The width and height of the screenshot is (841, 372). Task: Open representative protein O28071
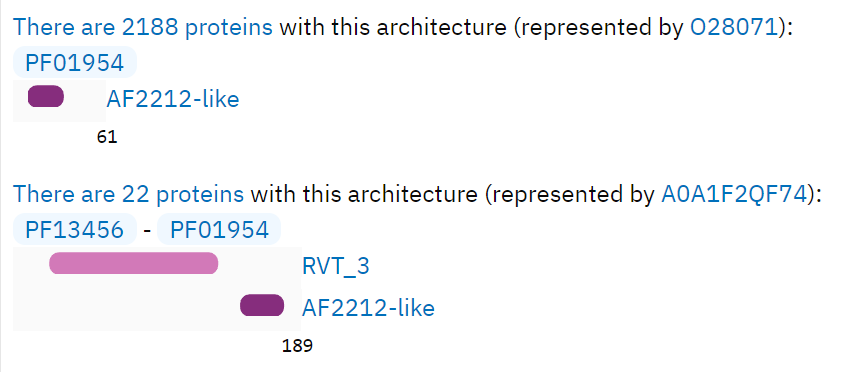click(734, 27)
